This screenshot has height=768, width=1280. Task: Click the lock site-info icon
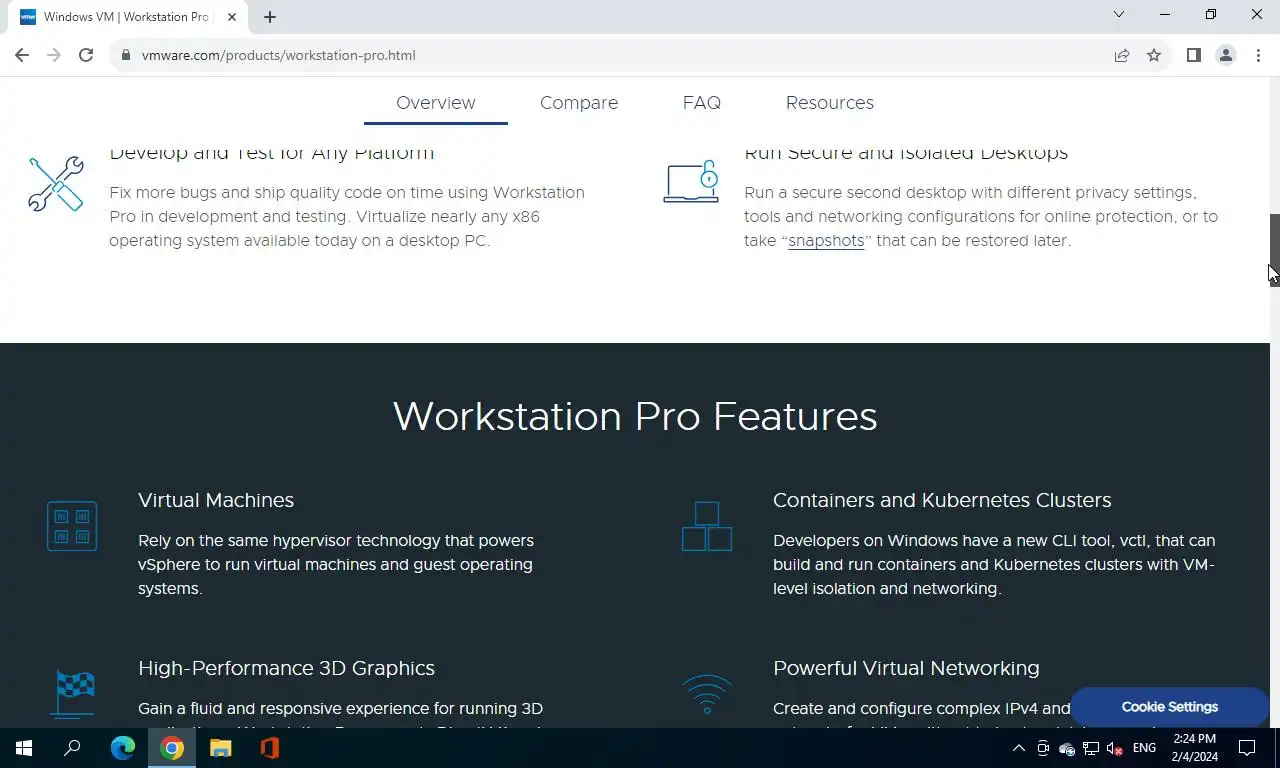pyautogui.click(x=126, y=55)
